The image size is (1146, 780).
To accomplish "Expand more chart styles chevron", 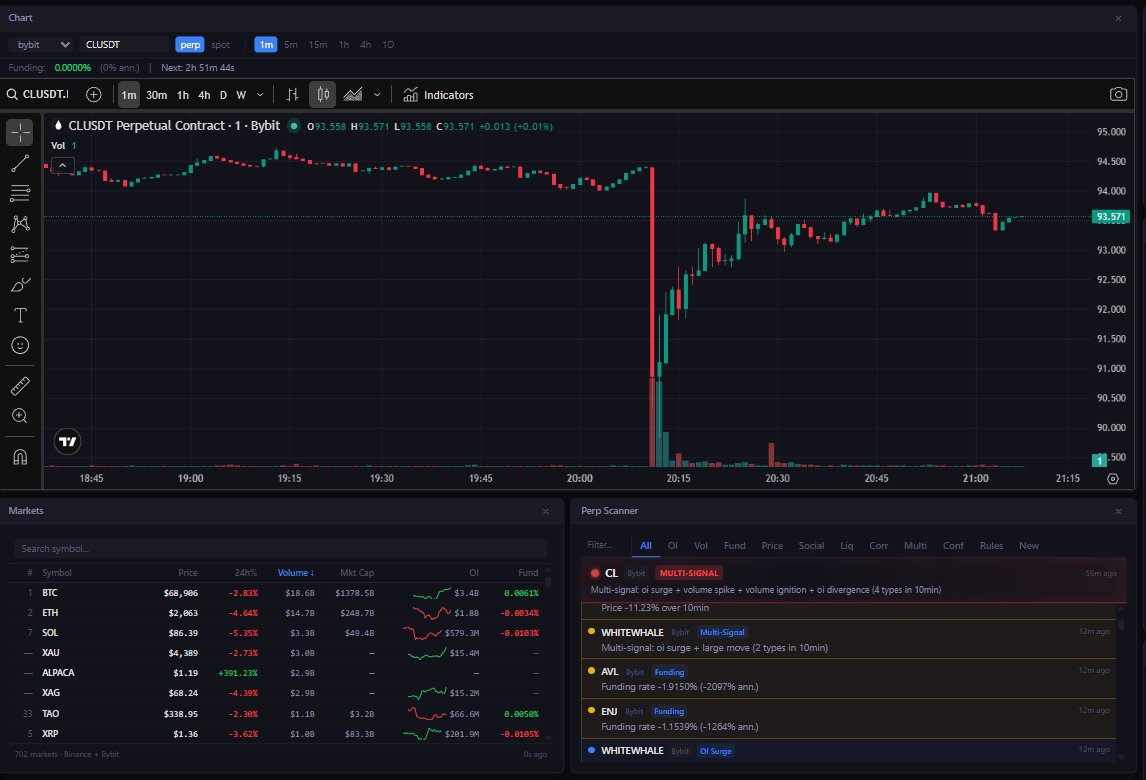I will point(377,95).
